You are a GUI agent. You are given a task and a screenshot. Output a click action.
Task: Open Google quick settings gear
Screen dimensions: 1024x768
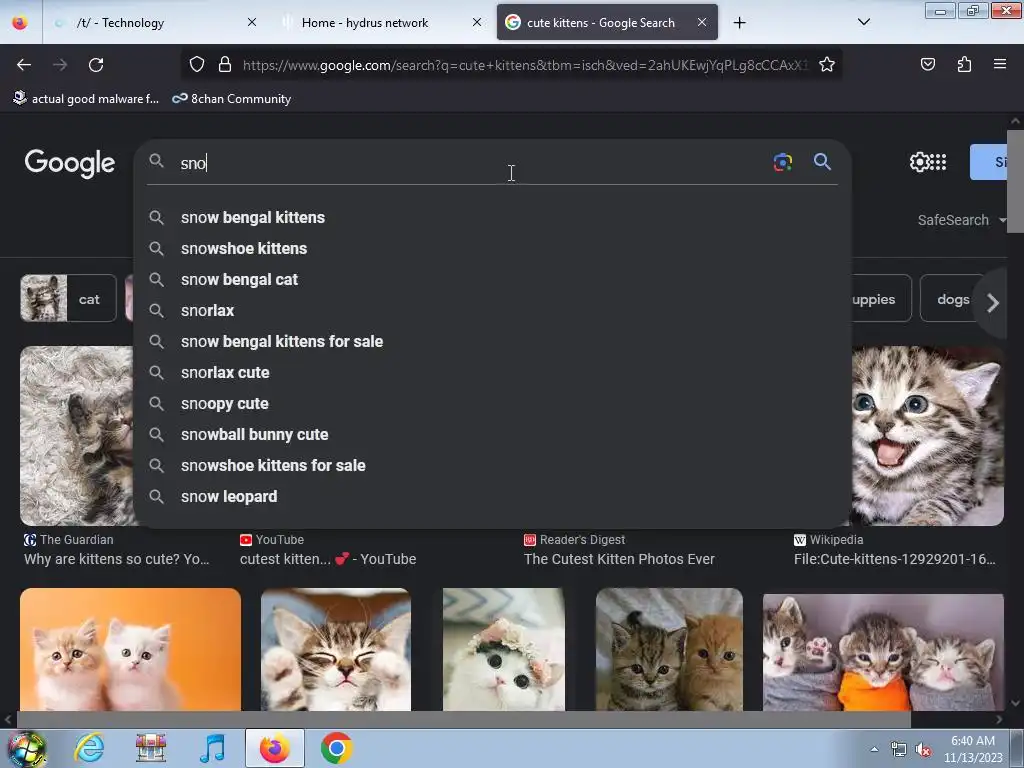[x=918, y=162]
